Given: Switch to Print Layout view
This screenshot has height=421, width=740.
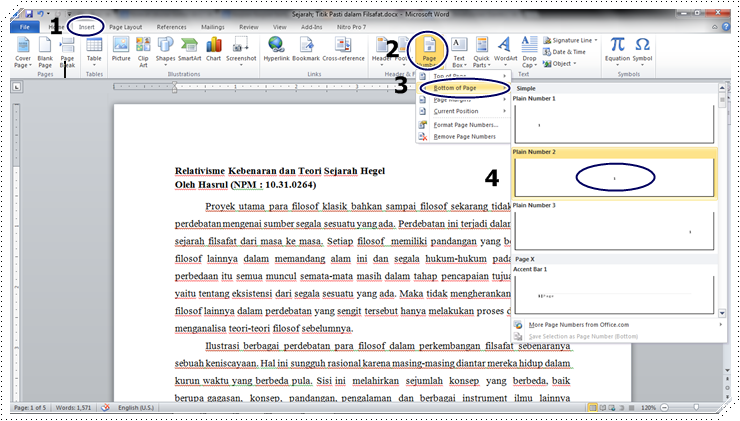Looking at the screenshot, I should coord(592,407).
